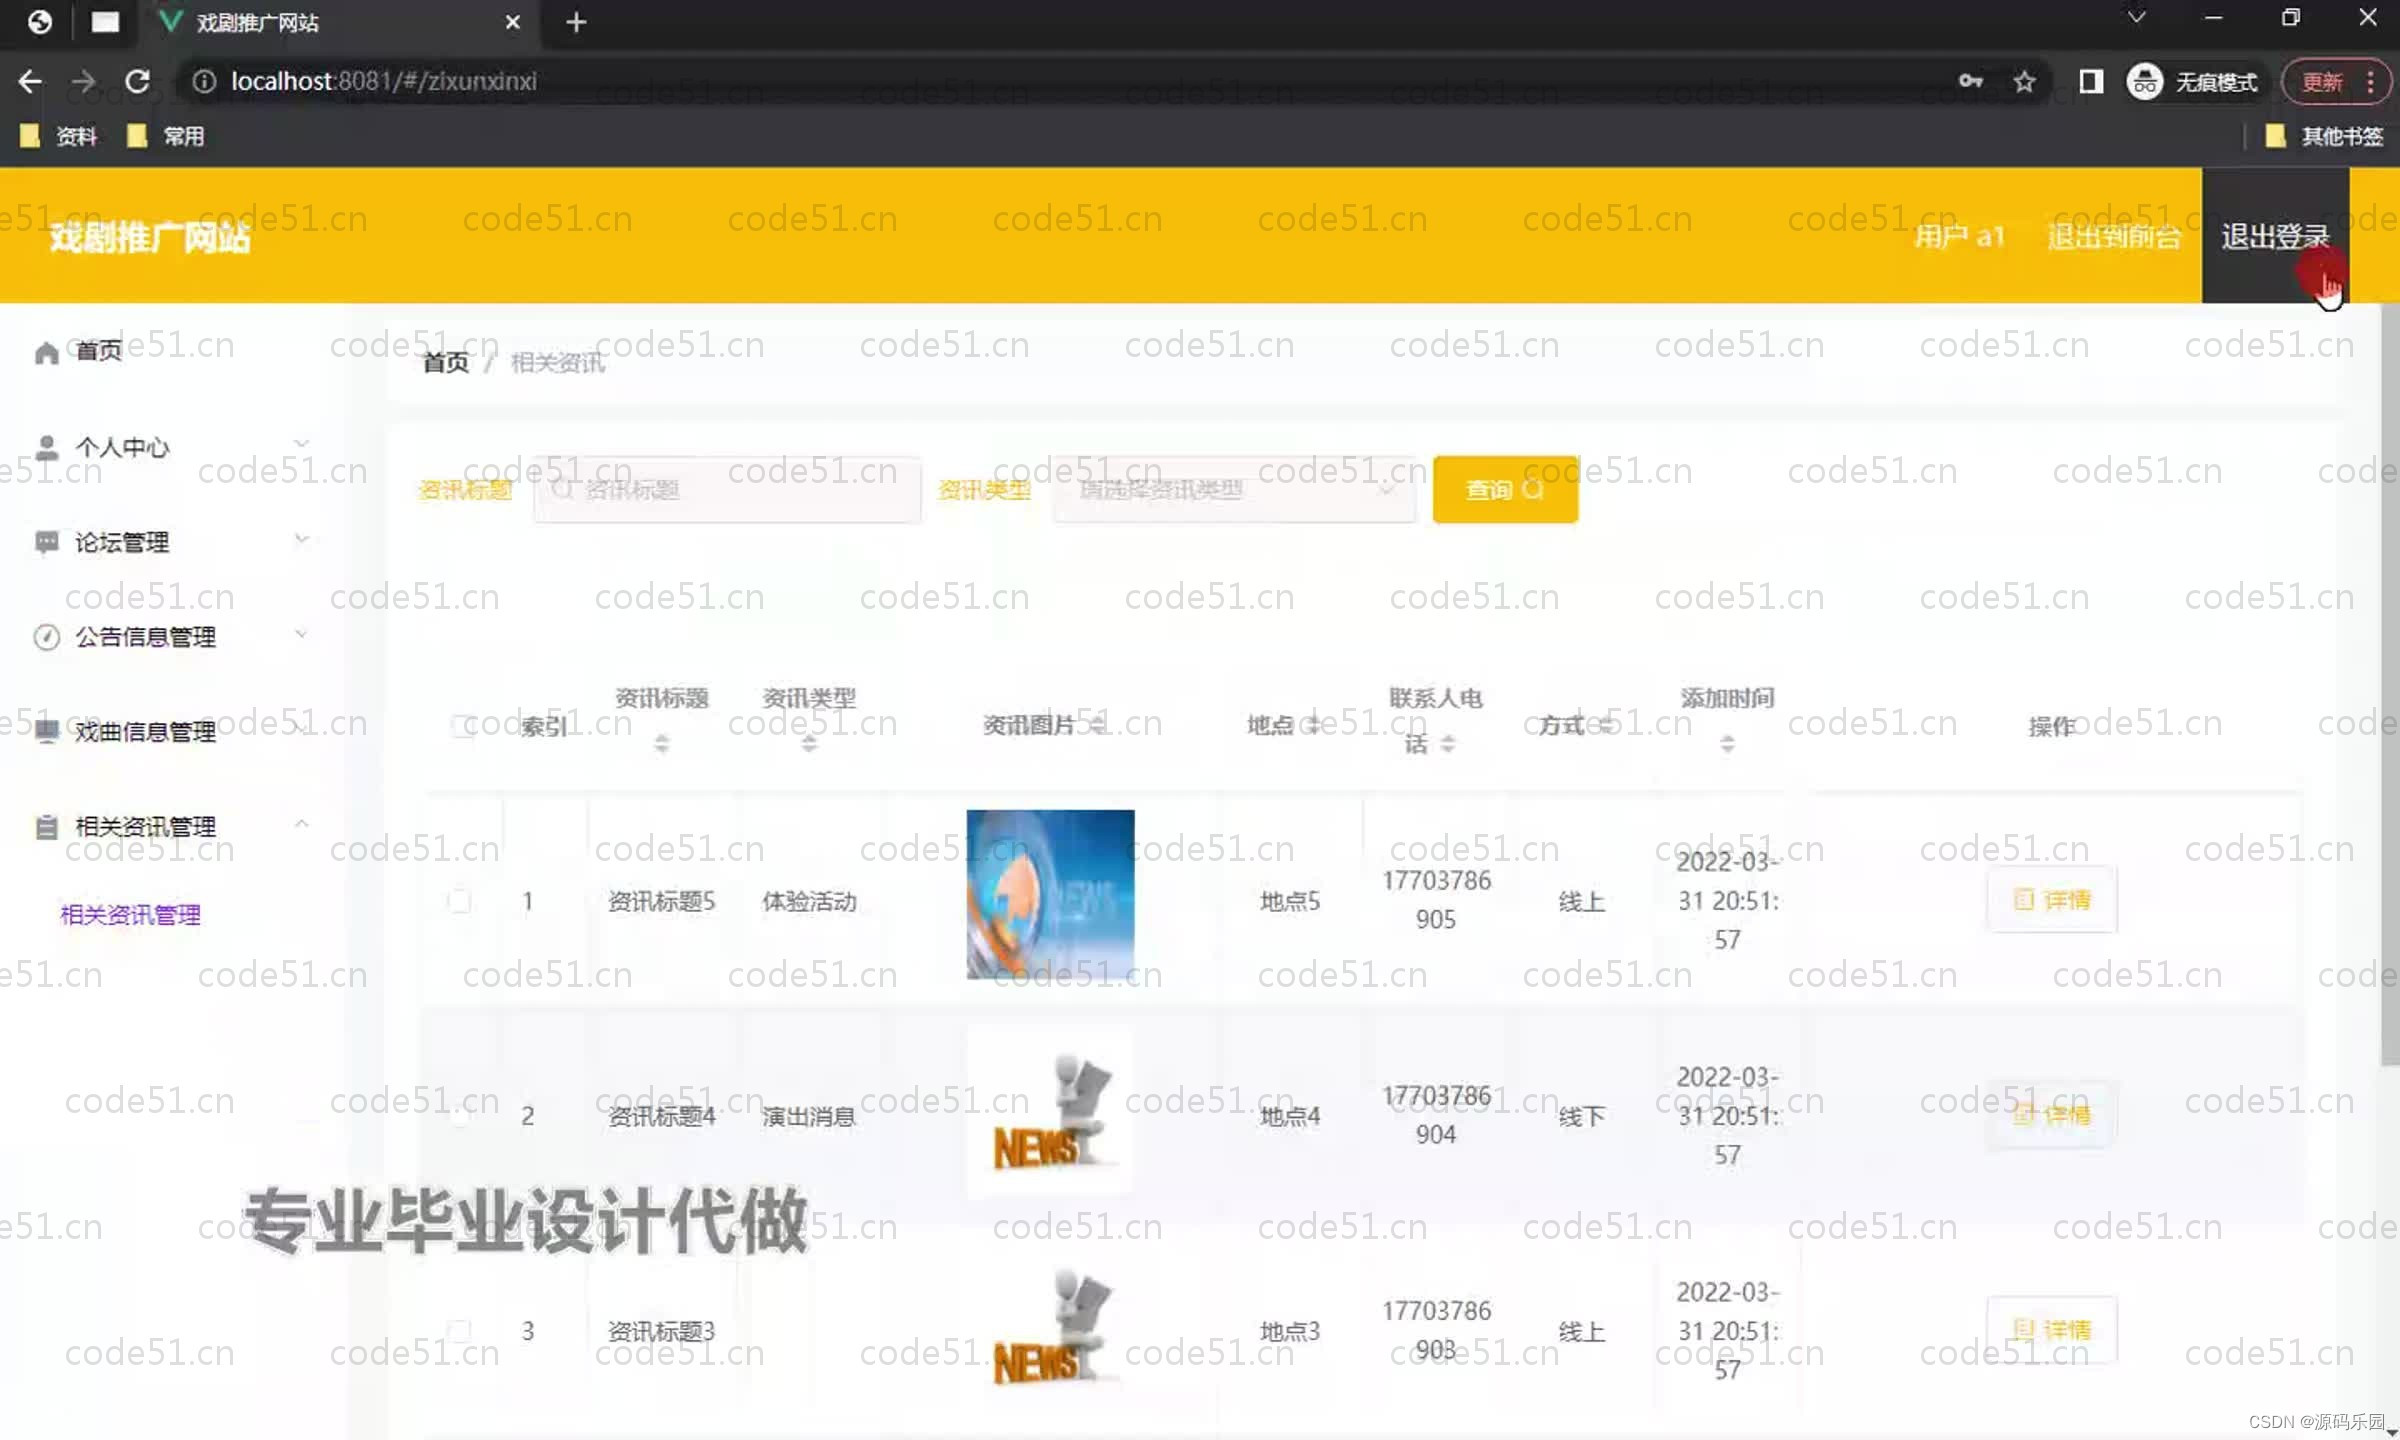Click the site info icon by URL
This screenshot has width=2400, height=1440.
pyautogui.click(x=203, y=81)
